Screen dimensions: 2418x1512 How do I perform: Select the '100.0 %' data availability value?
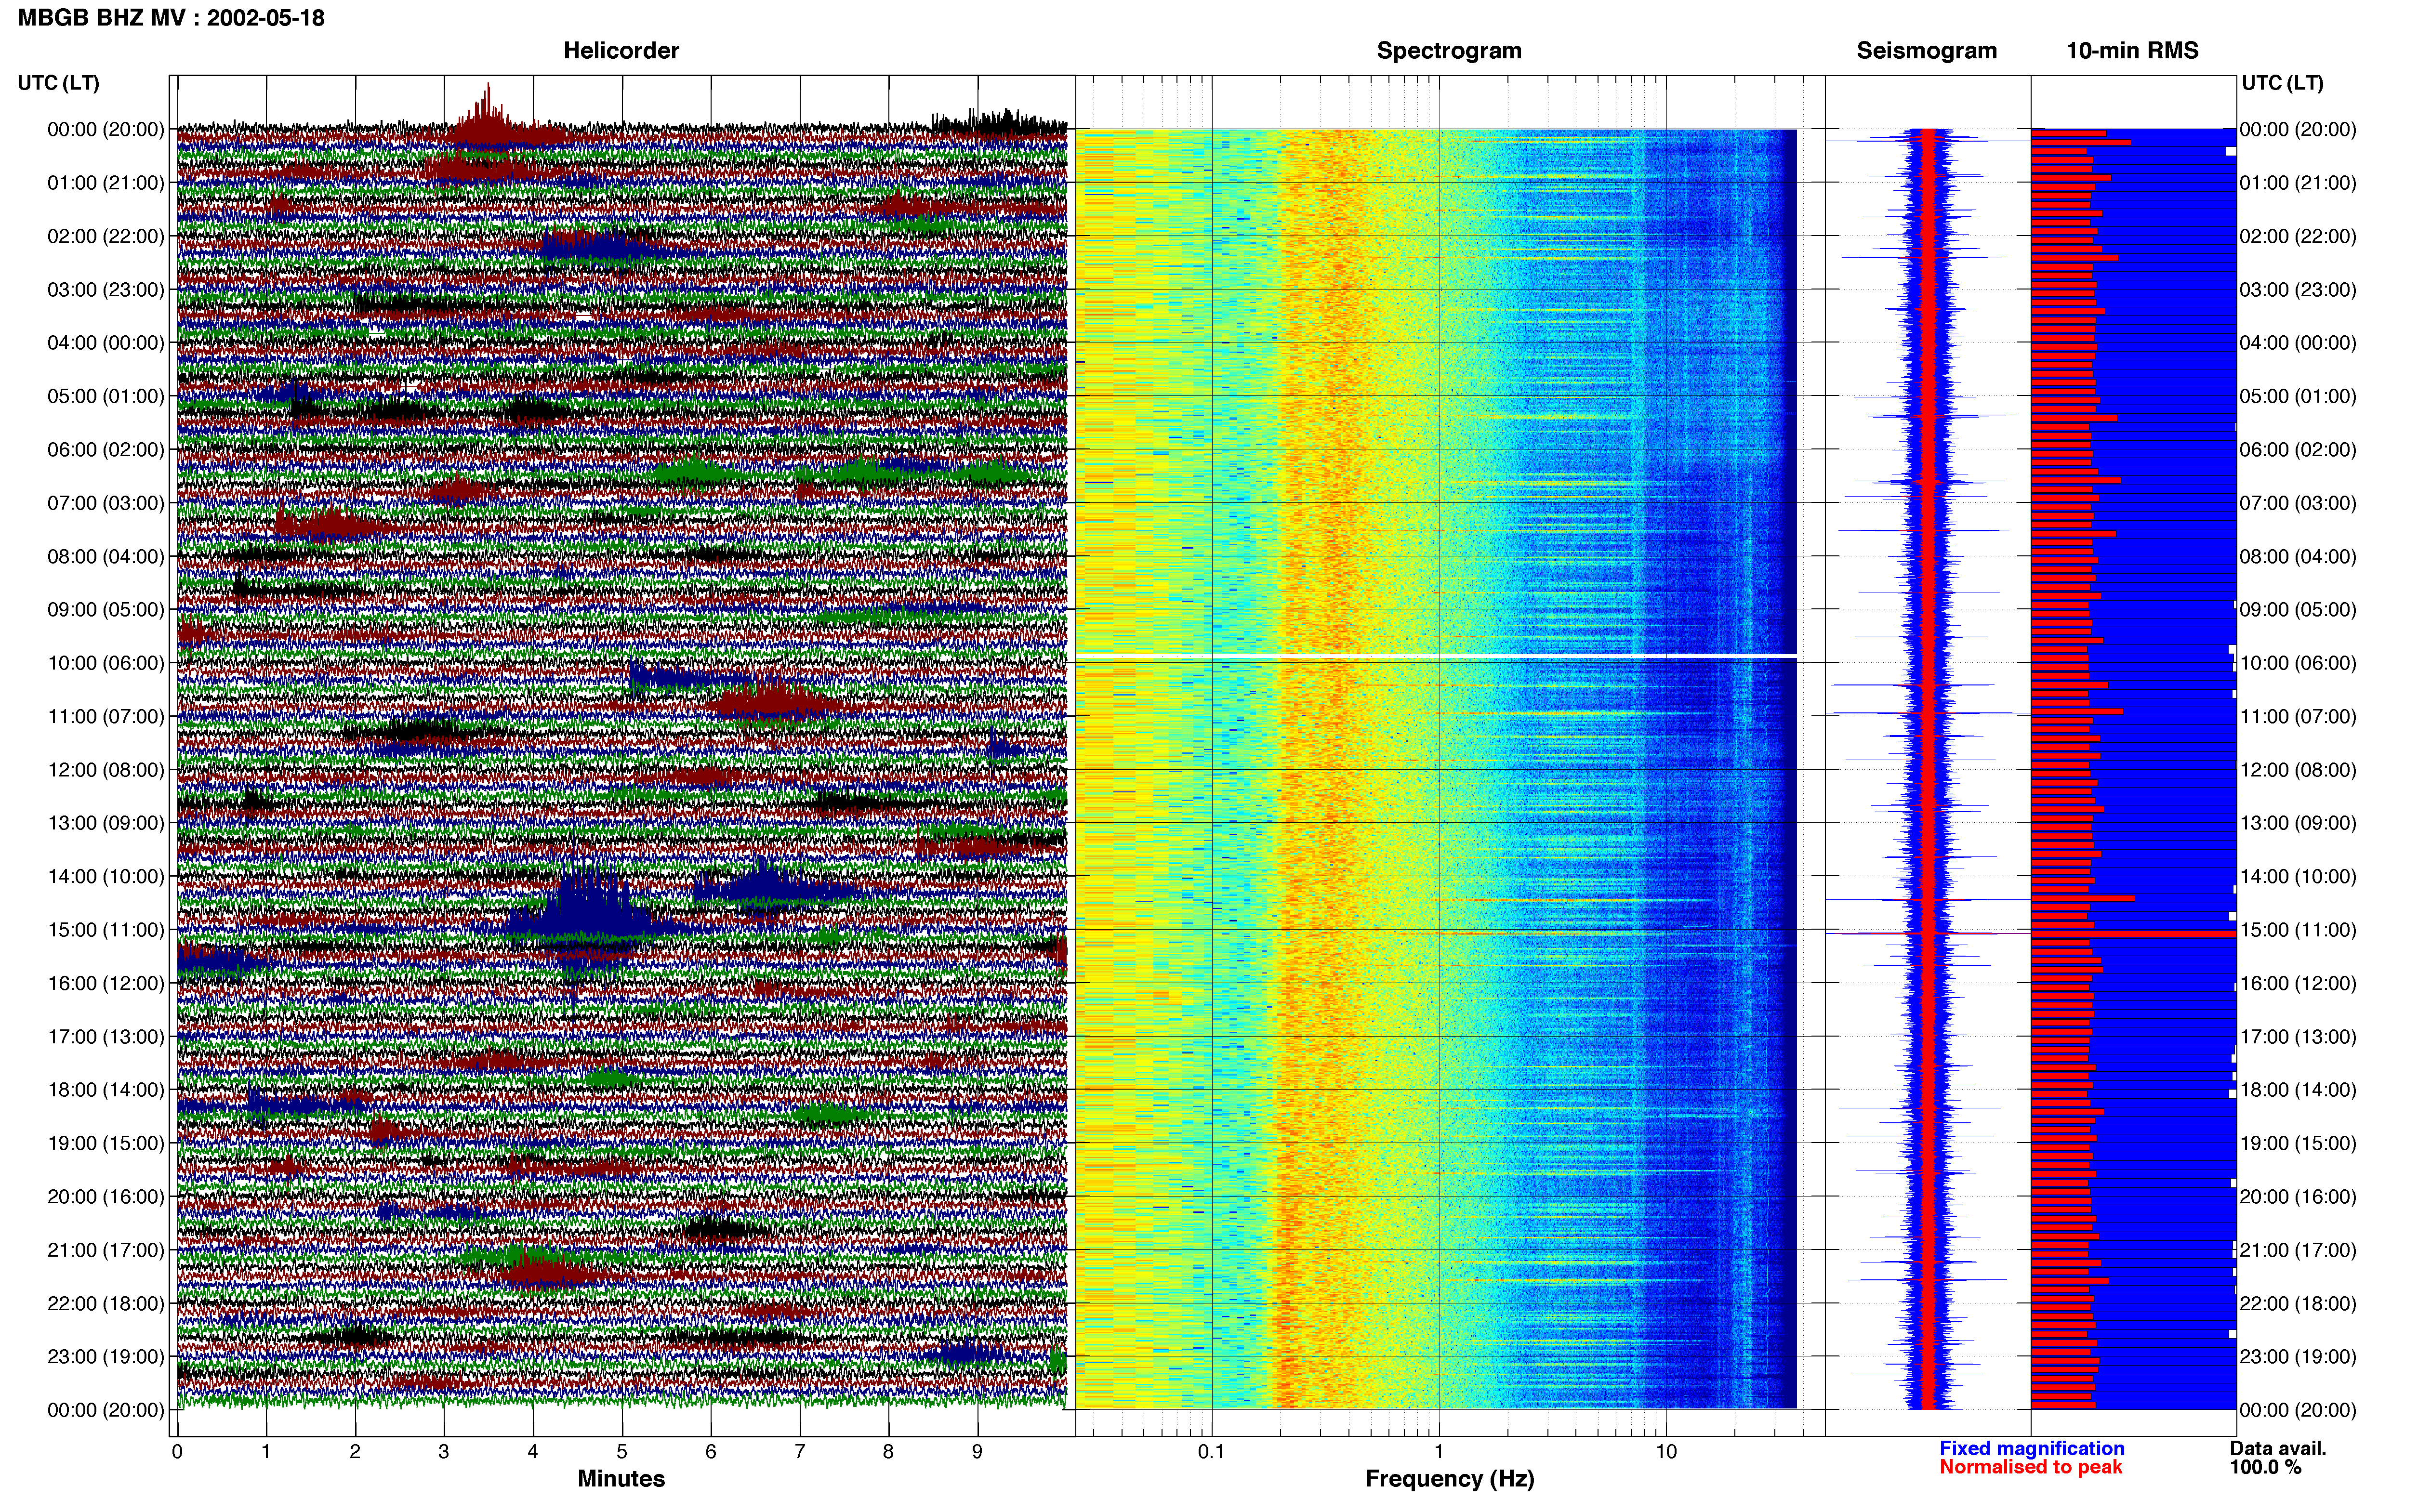click(x=2265, y=1467)
